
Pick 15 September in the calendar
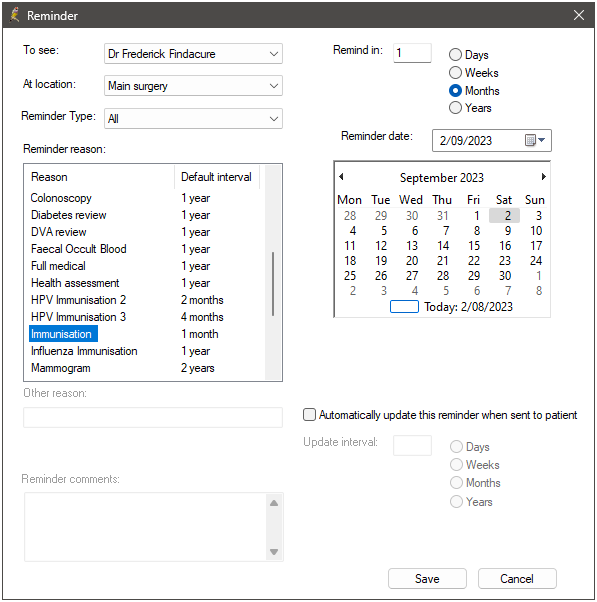(x=474, y=246)
